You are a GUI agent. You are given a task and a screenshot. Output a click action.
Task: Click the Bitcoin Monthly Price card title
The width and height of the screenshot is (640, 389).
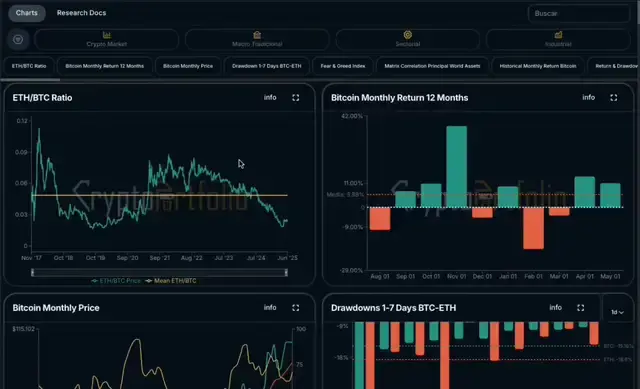[x=56, y=308]
